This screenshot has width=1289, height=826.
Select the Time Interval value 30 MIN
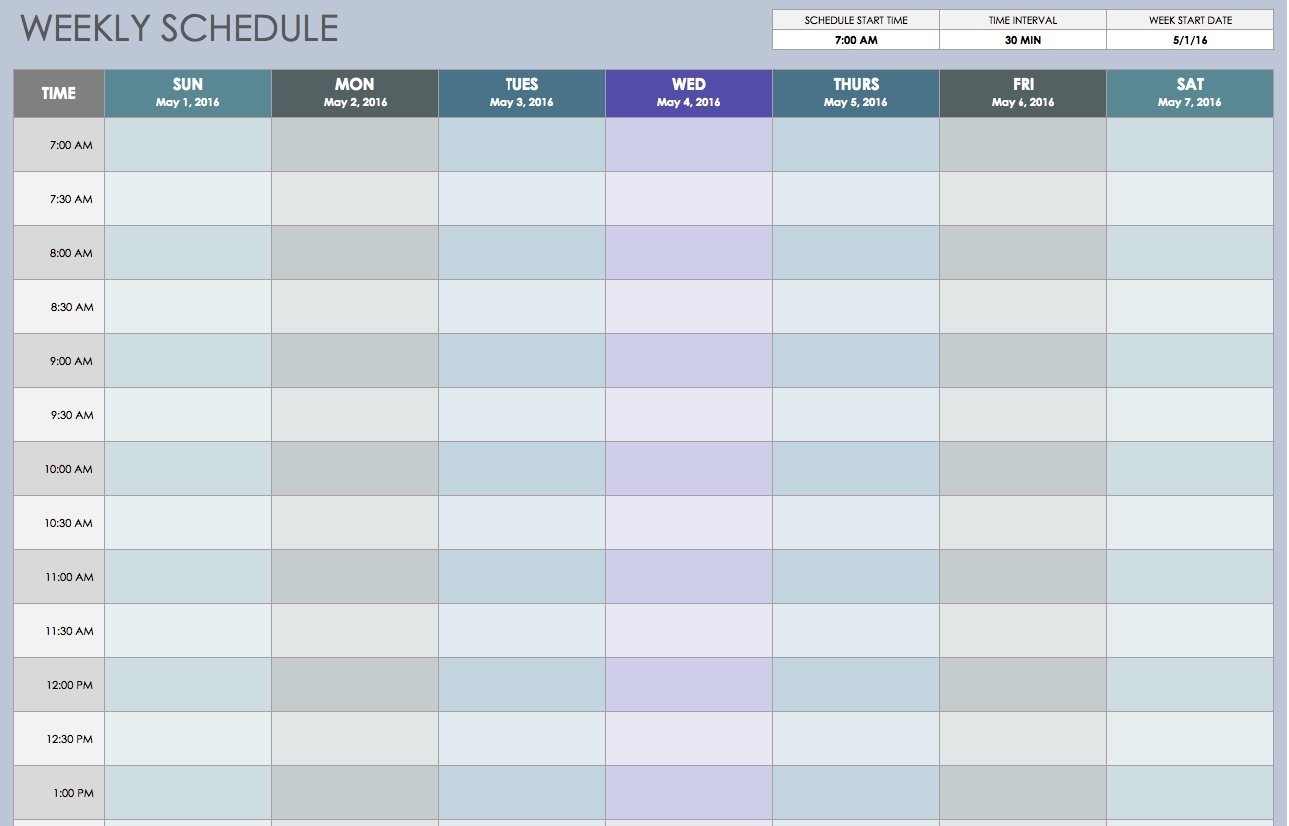(1022, 40)
